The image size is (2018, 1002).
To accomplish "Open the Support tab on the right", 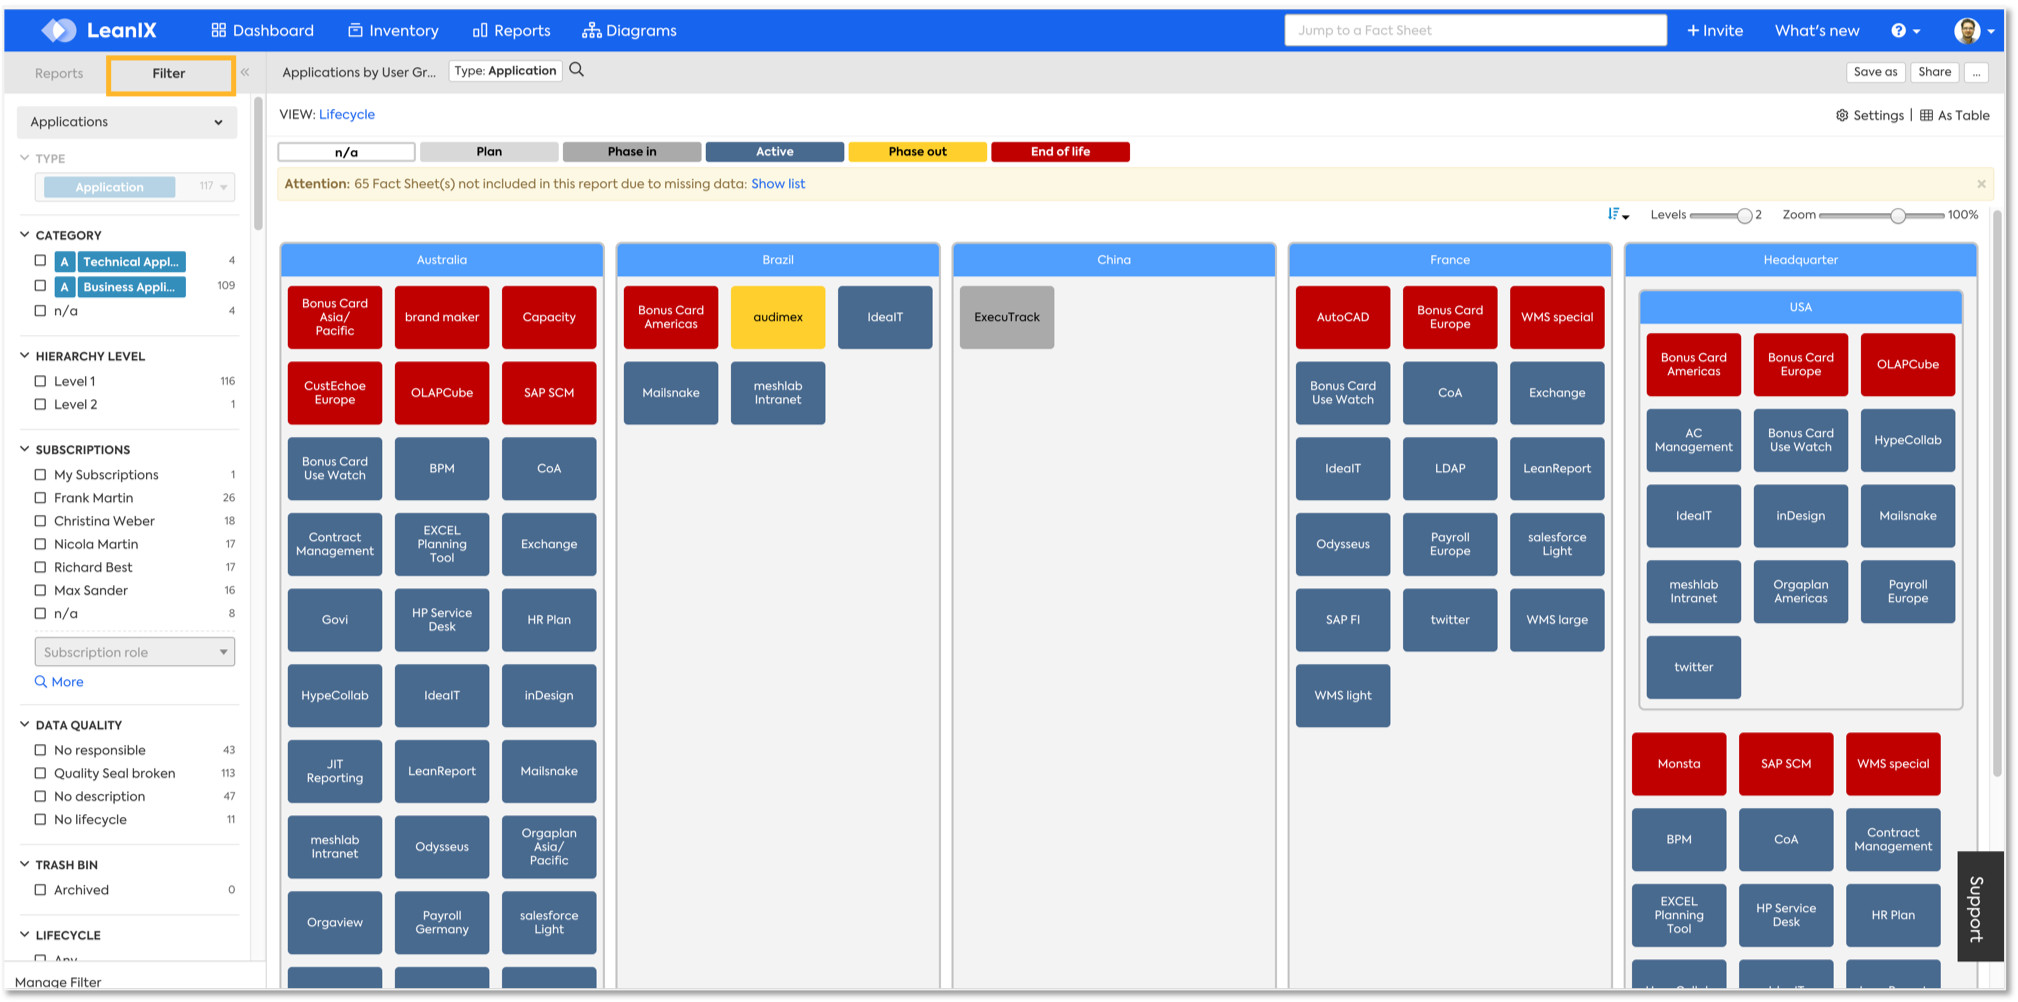I will [x=1979, y=907].
